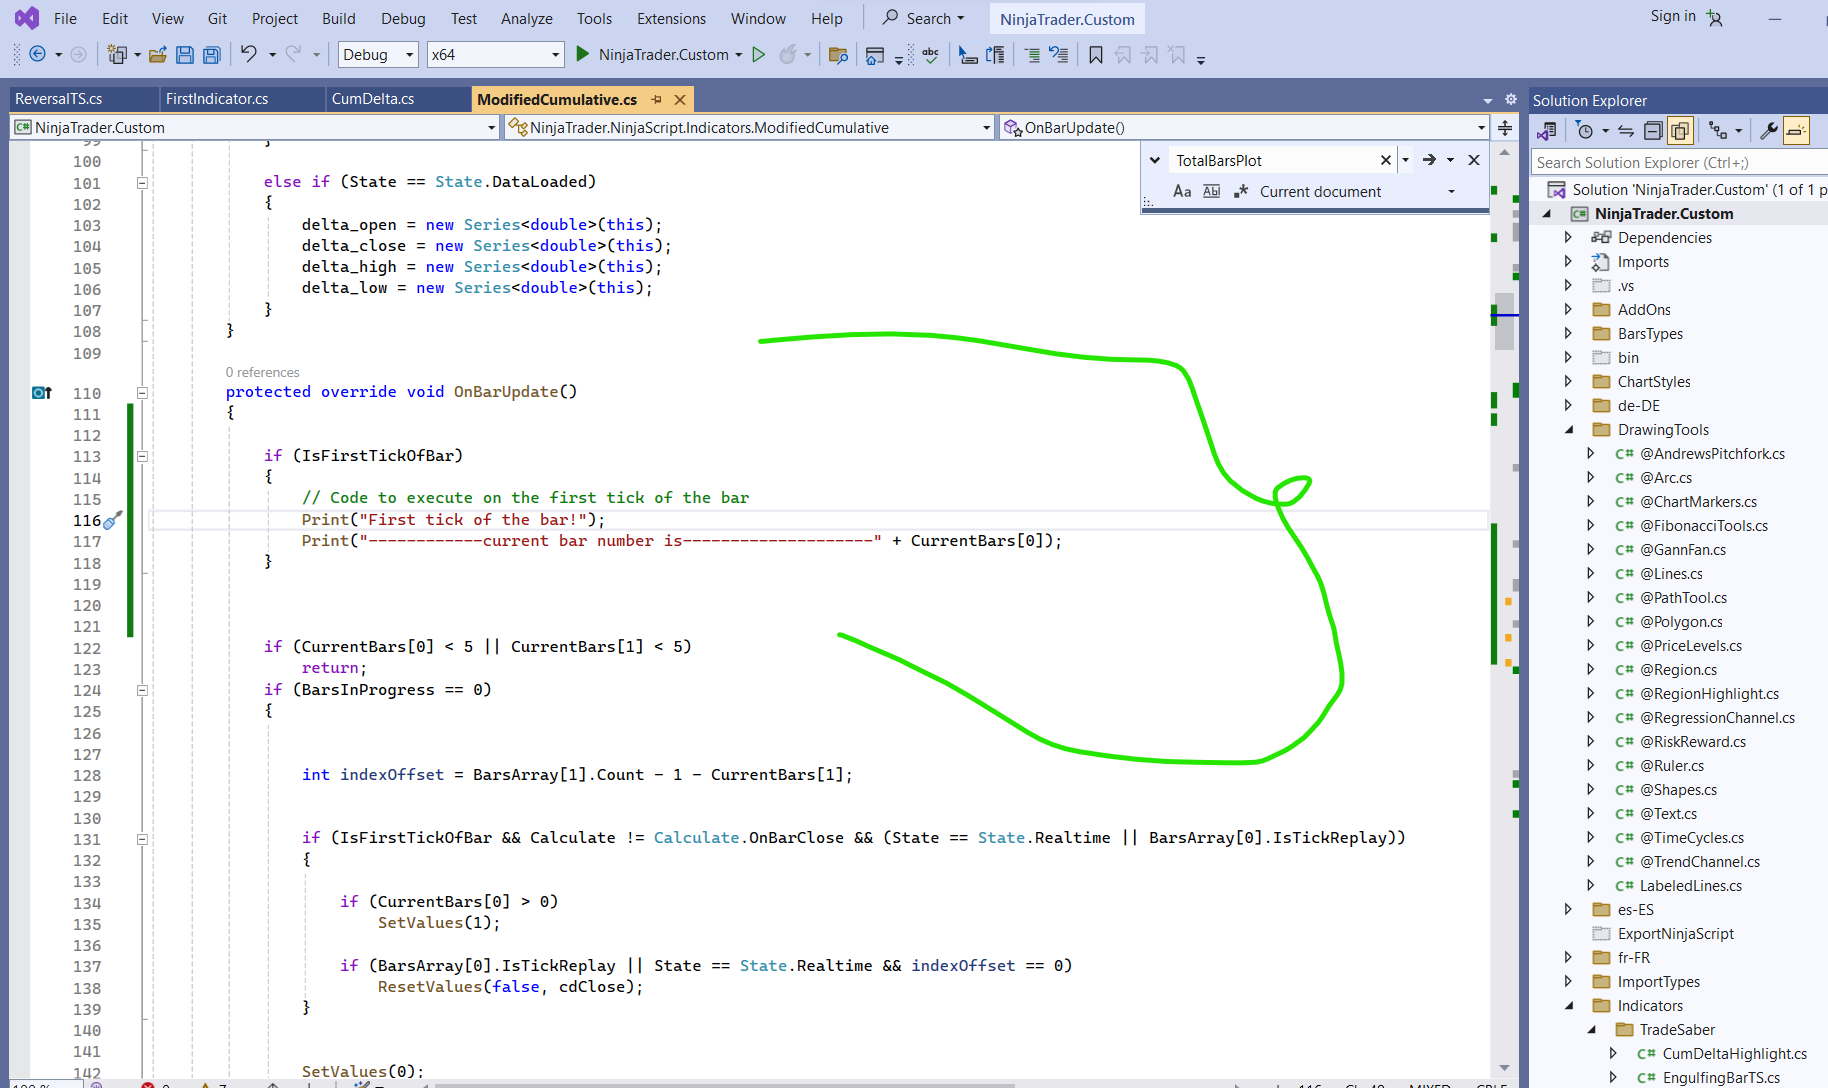Open the Extensions menu

tap(671, 19)
